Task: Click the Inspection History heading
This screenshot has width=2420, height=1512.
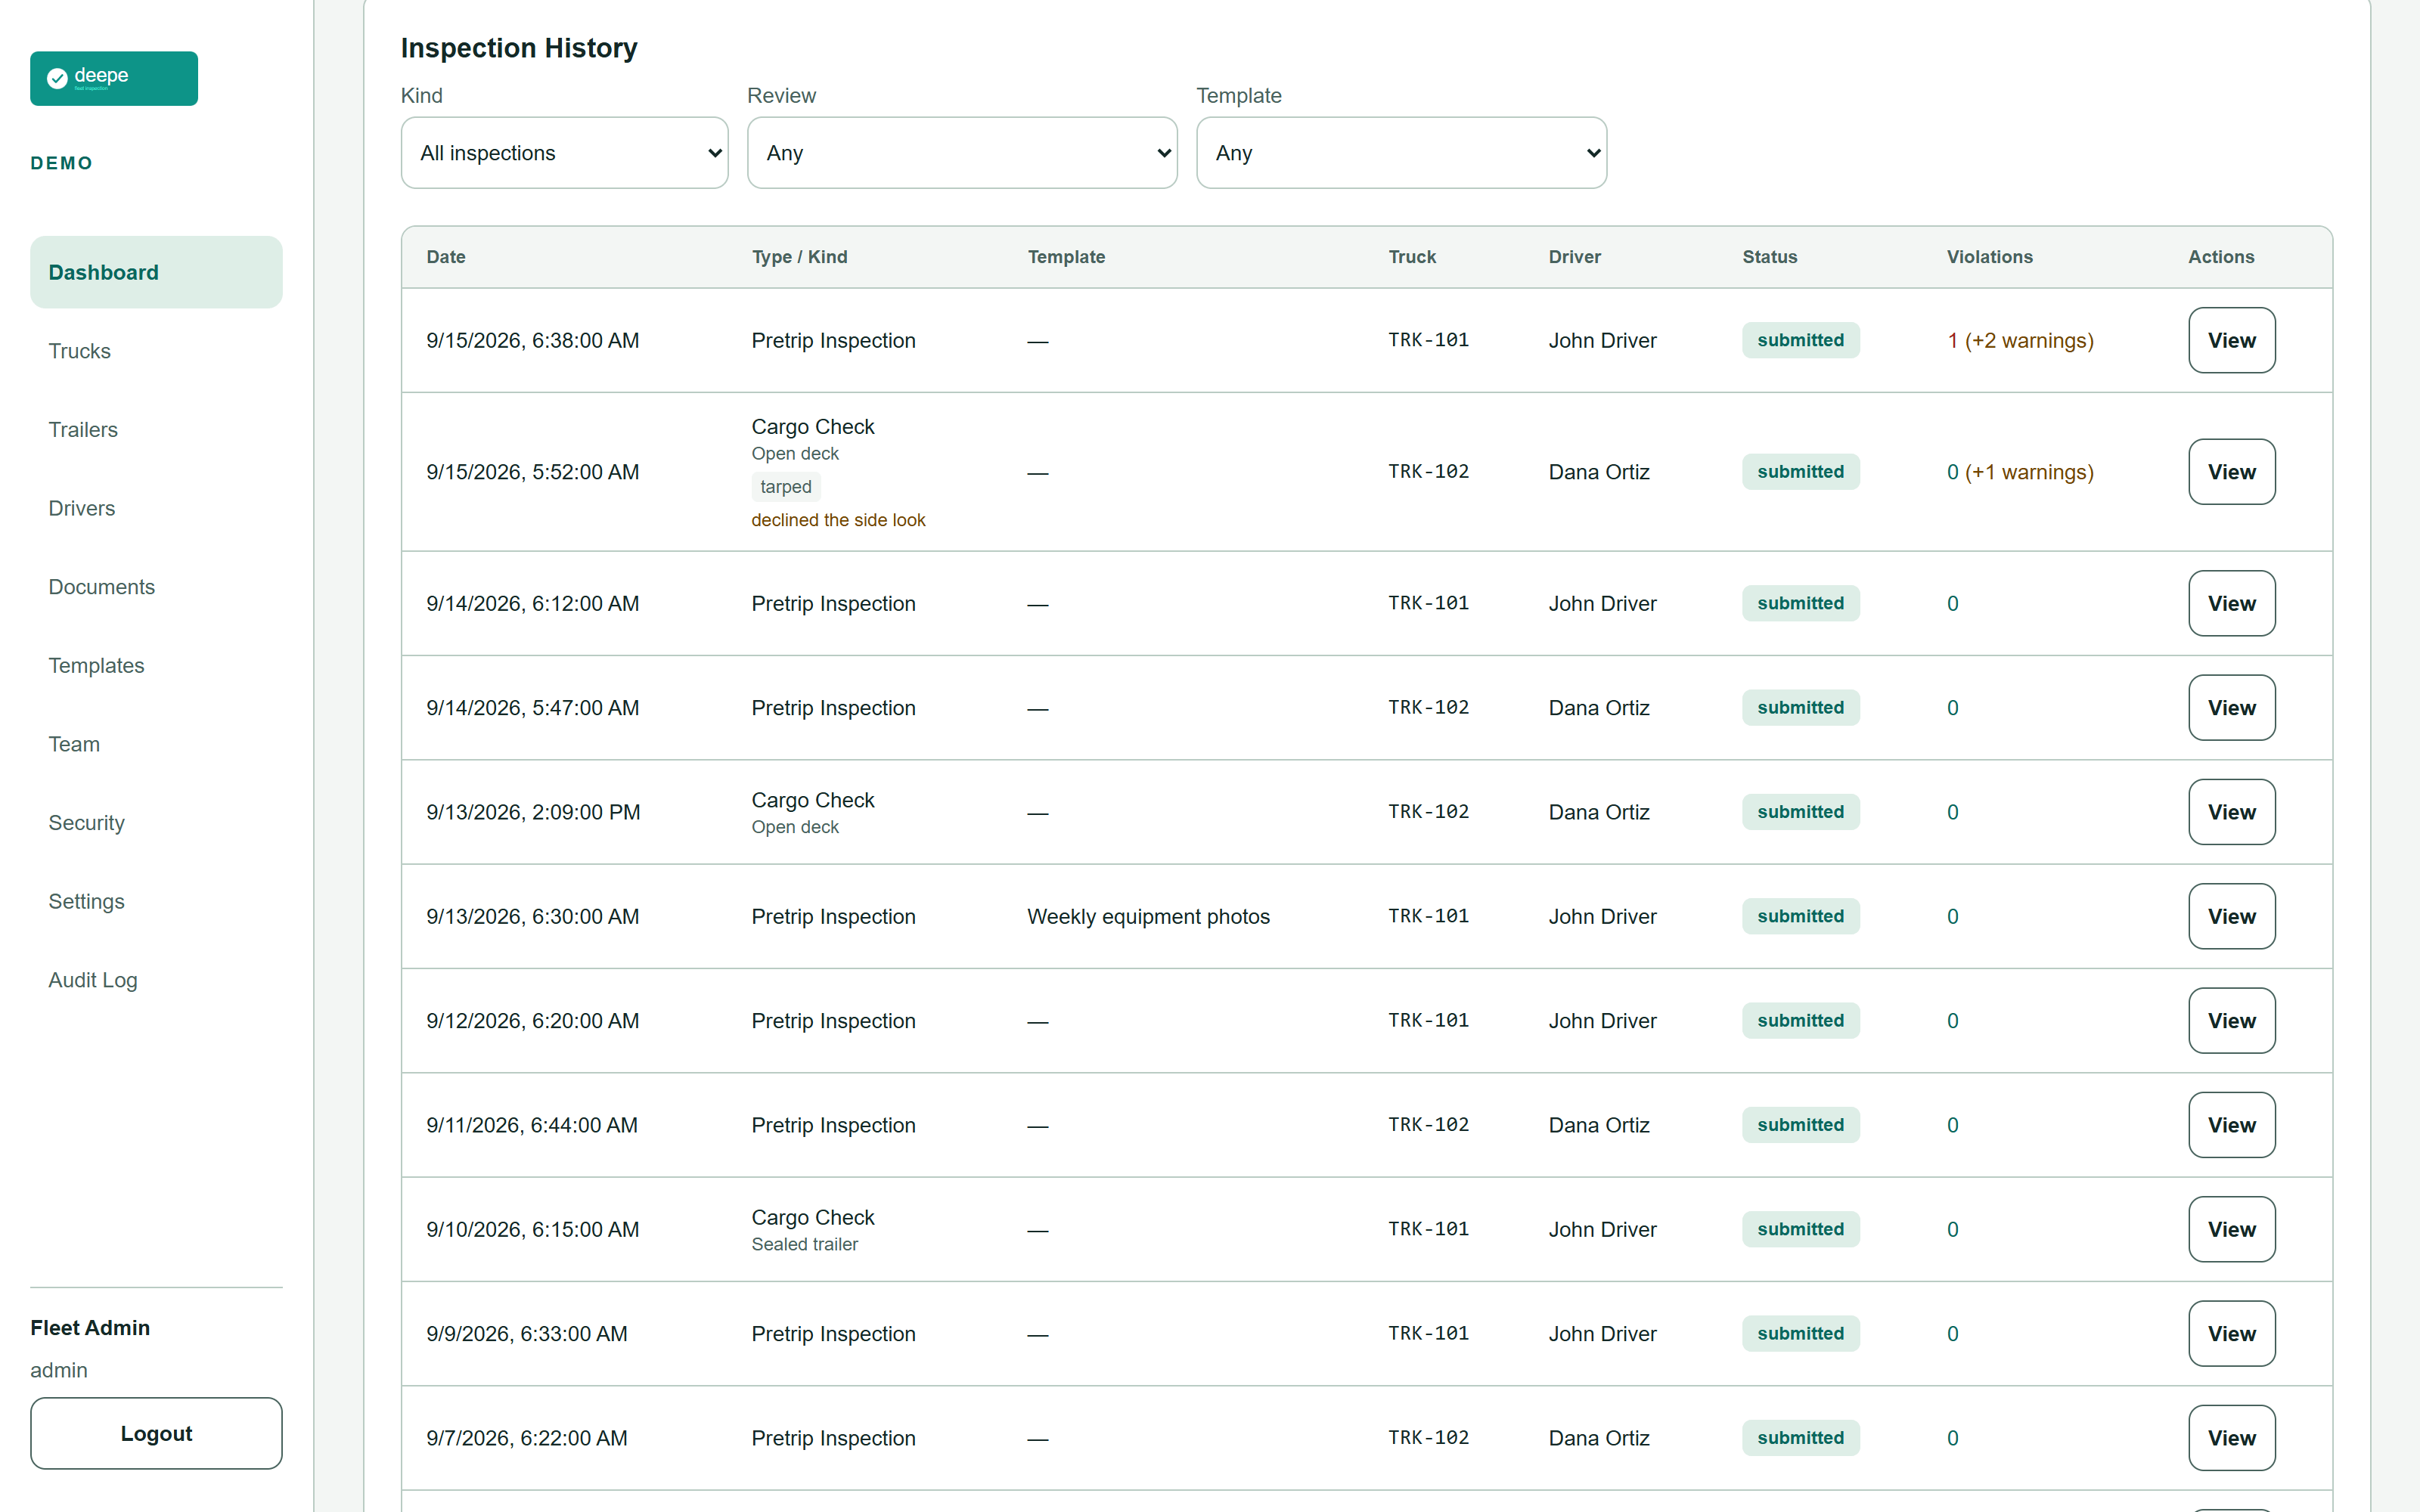Action: pos(518,48)
